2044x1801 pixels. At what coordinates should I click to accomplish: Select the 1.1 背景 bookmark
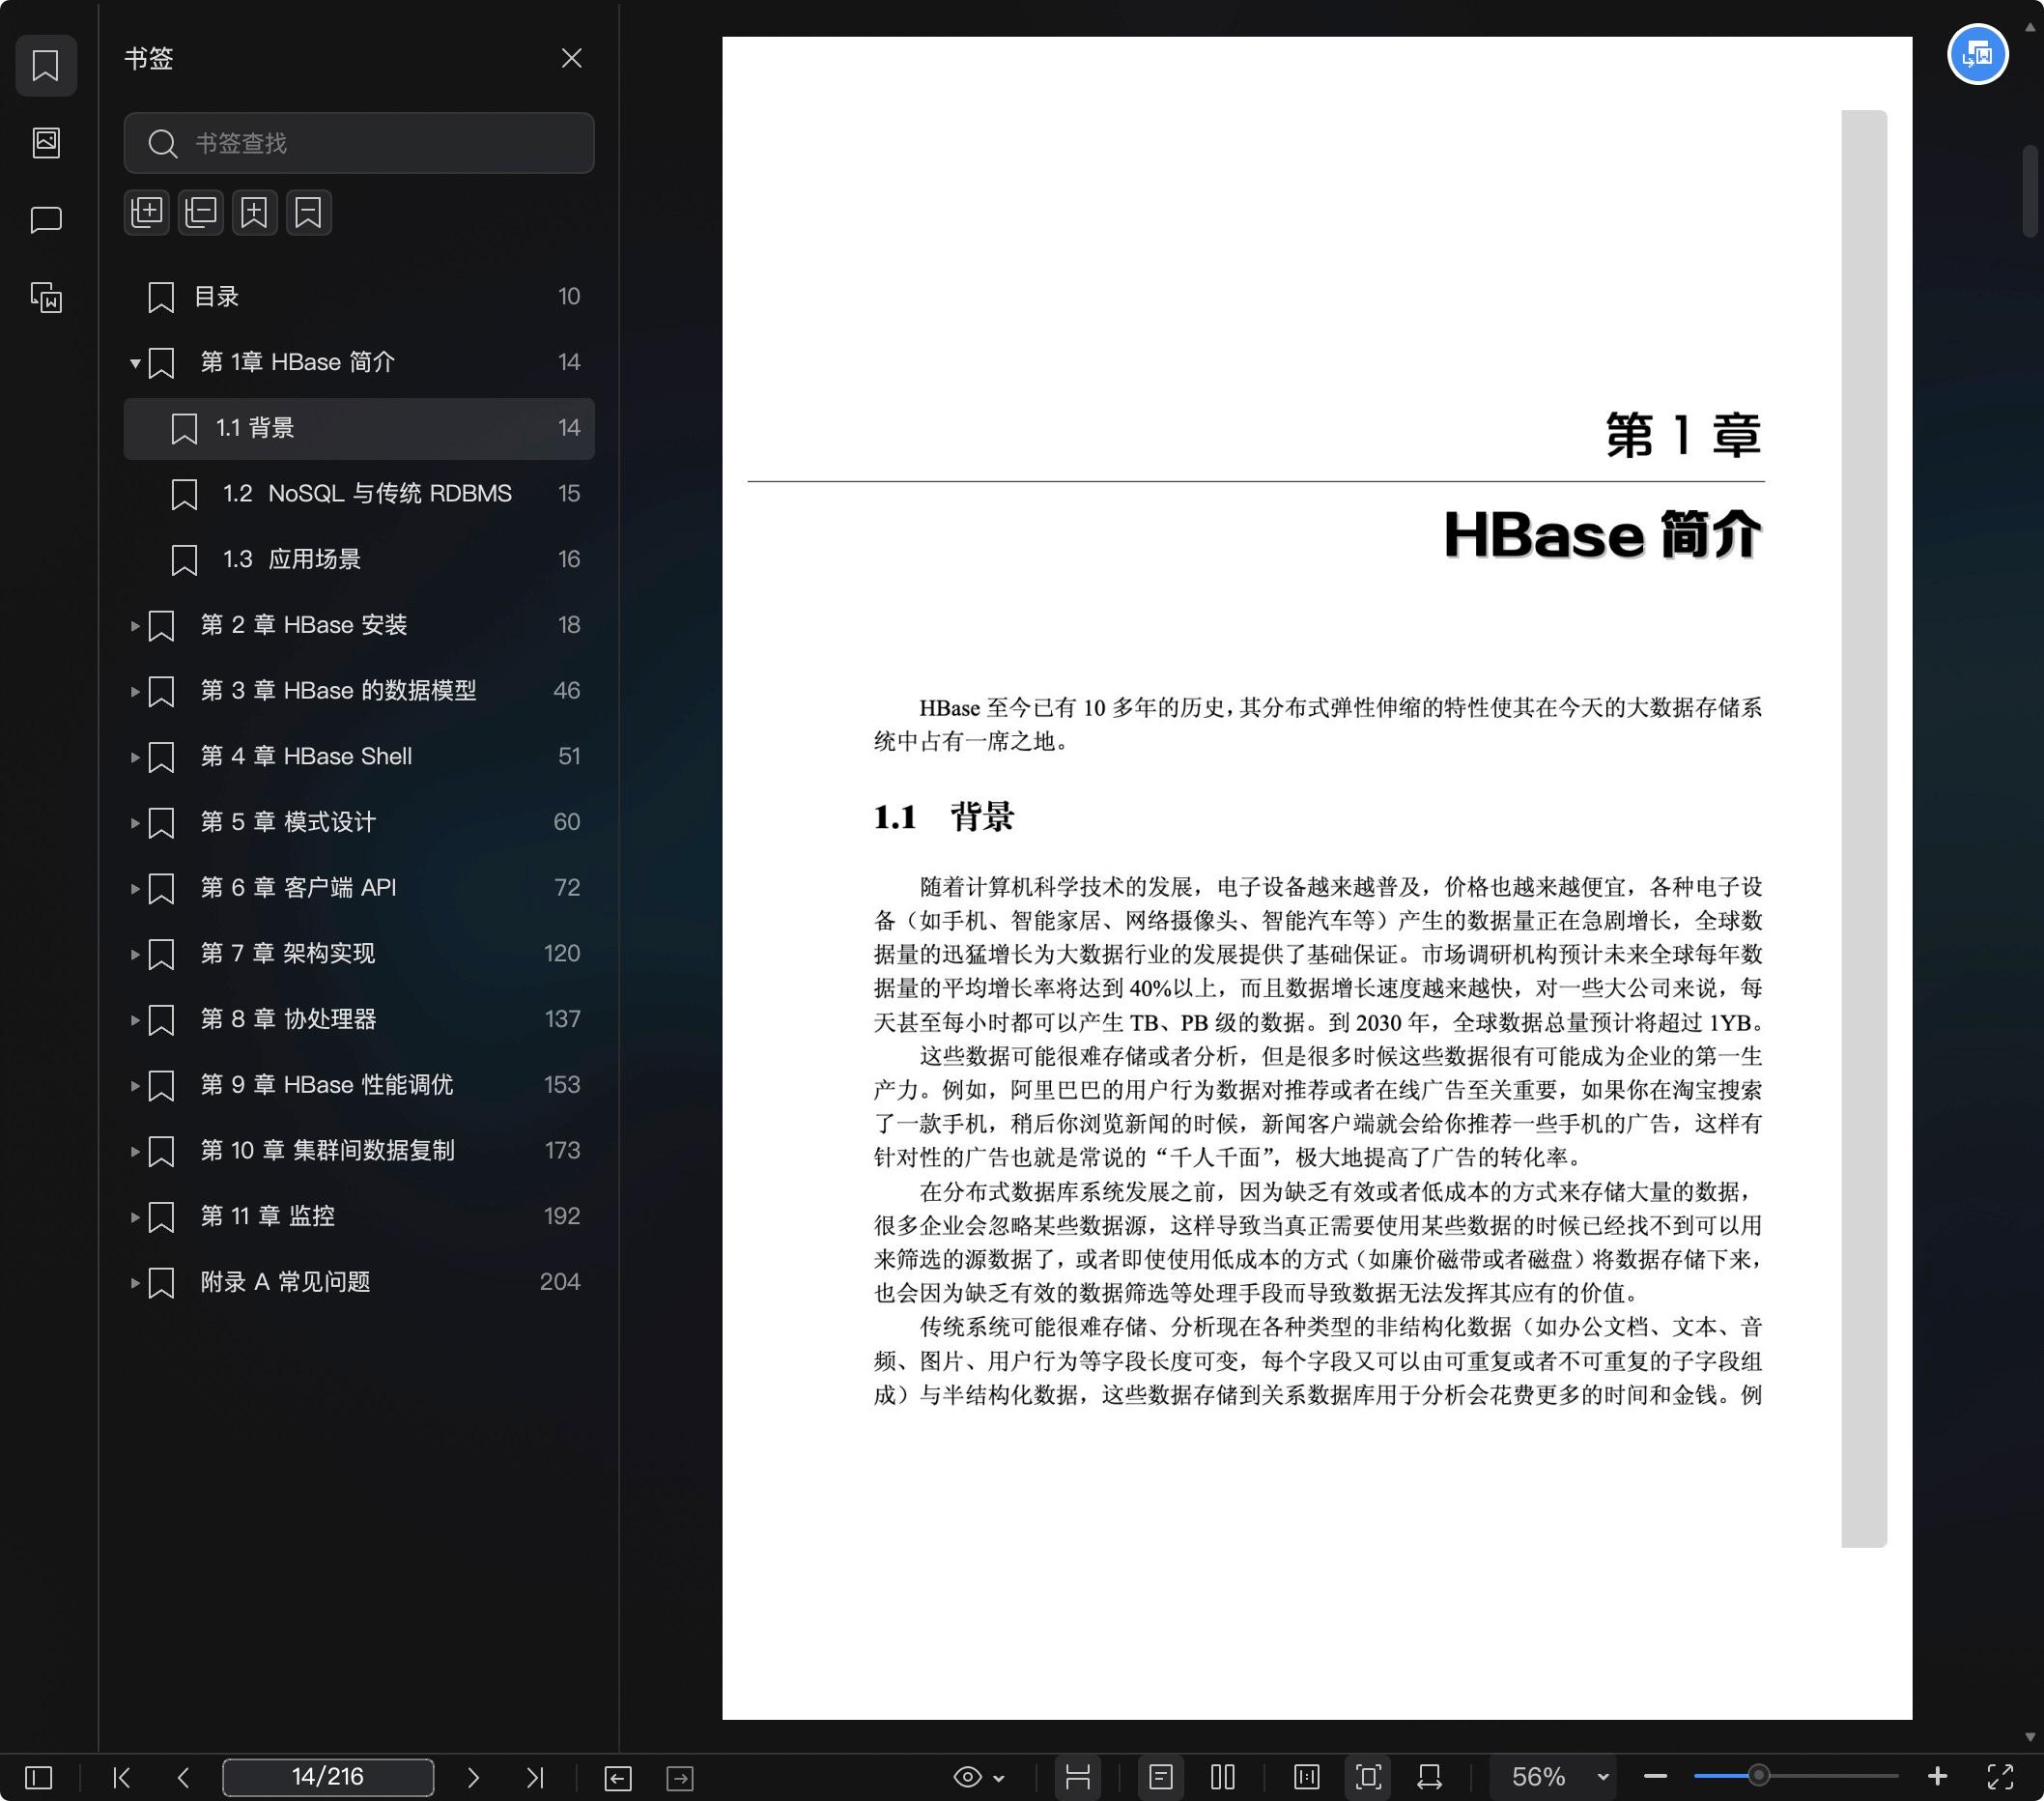(x=359, y=429)
